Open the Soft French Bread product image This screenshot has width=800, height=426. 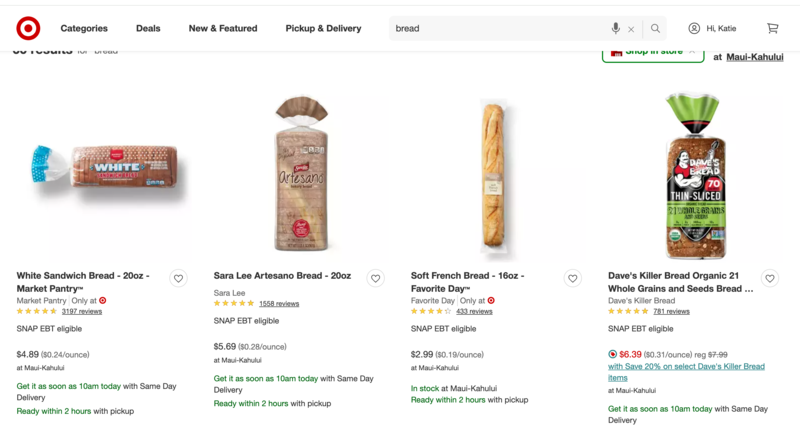pyautogui.click(x=493, y=175)
